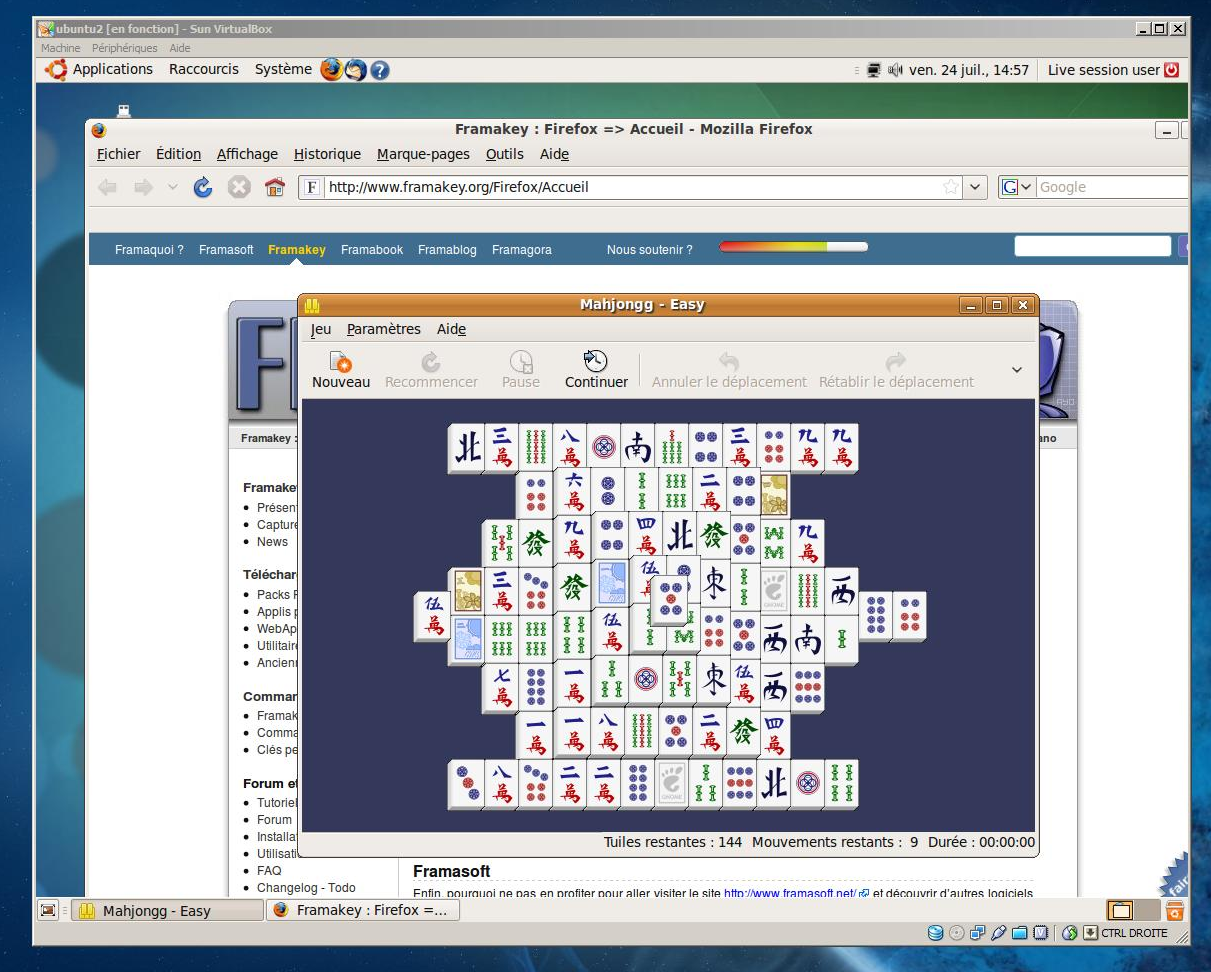Click the donation progress bar
This screenshot has width=1211, height=972.
[x=794, y=246]
